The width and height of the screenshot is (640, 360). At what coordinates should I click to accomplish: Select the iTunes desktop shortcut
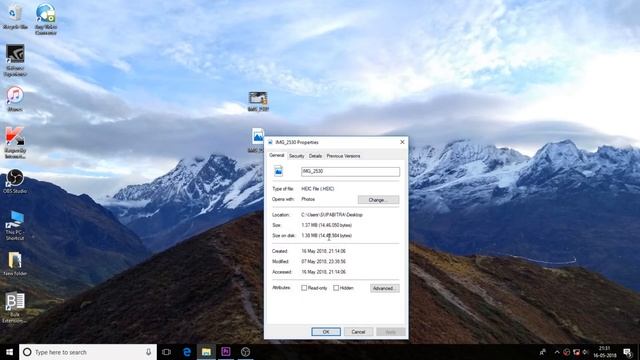[x=15, y=99]
